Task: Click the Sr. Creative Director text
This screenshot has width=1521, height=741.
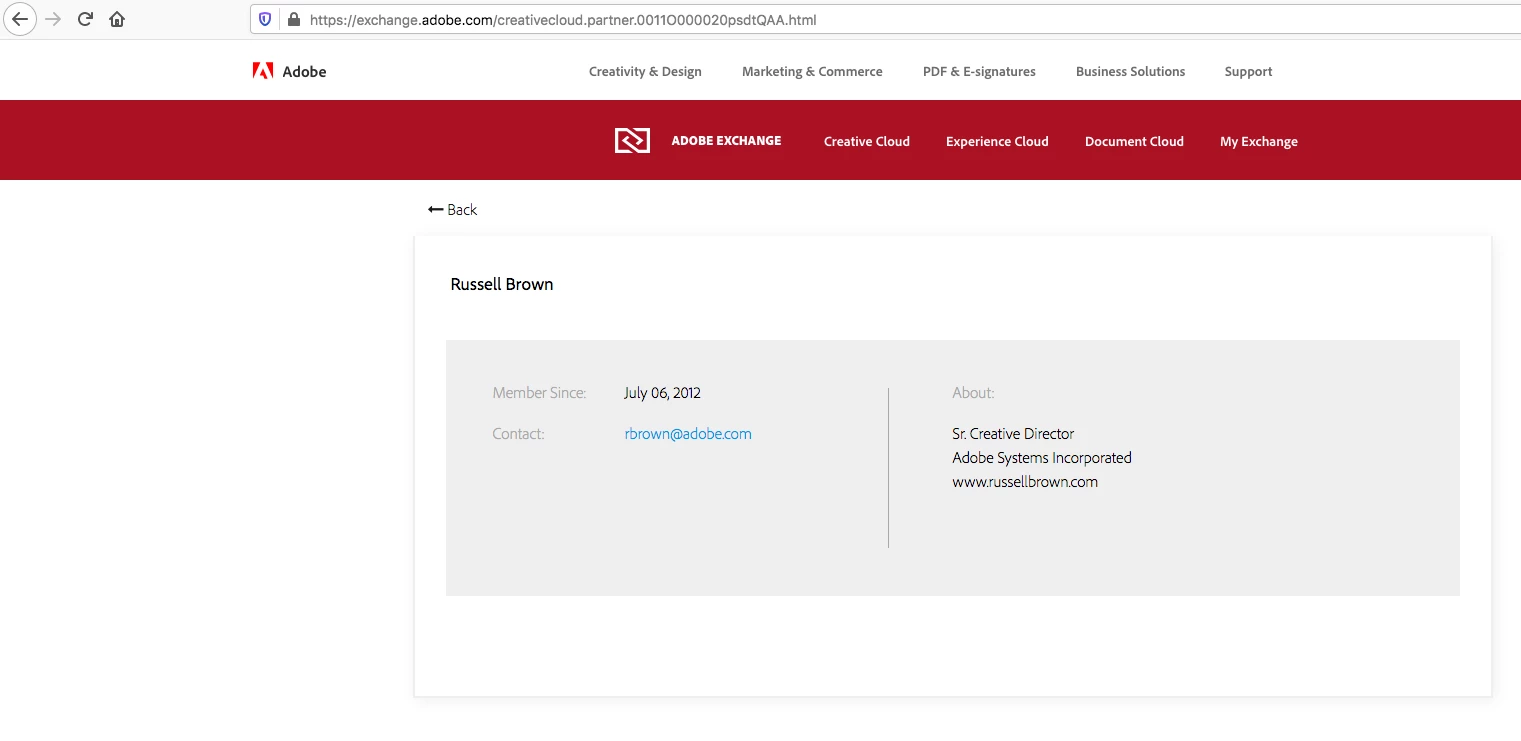Action: (1013, 434)
